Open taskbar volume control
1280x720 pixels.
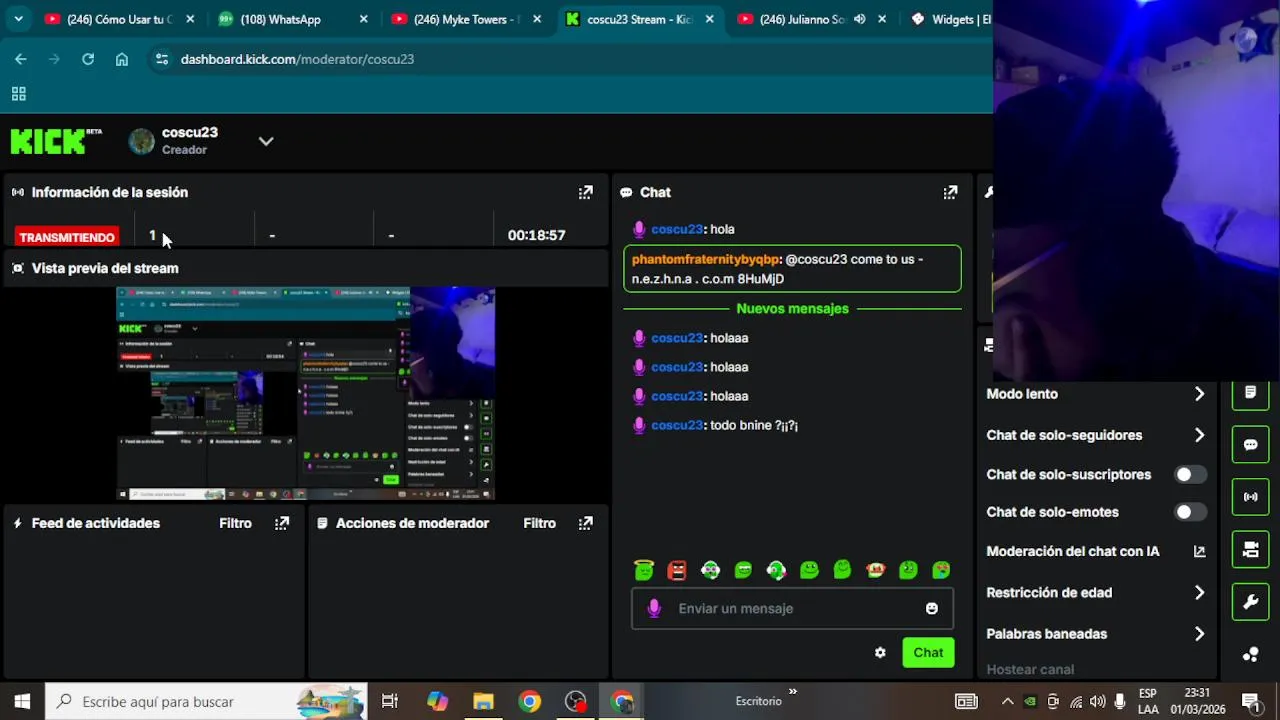(1098, 702)
